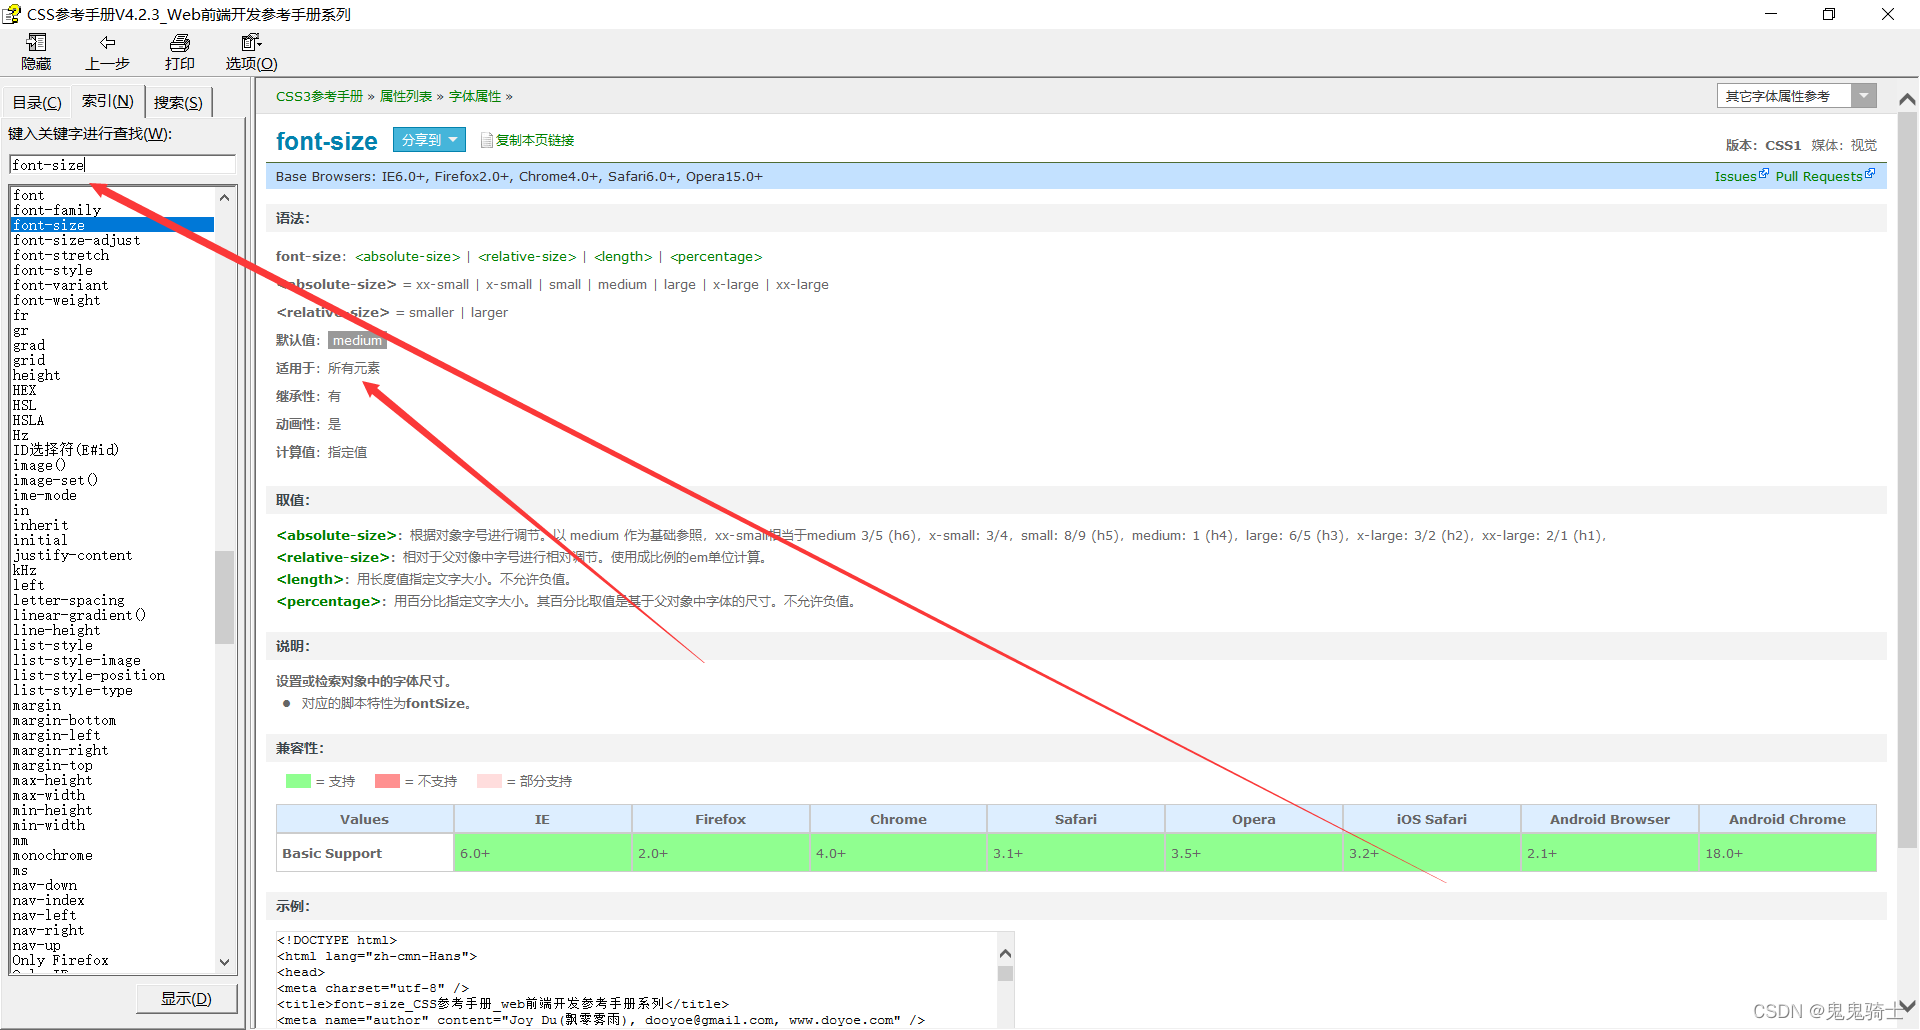Screen dimensions: 1920x1030
Task: Switch to the 目录(C) tab
Action: [37, 102]
